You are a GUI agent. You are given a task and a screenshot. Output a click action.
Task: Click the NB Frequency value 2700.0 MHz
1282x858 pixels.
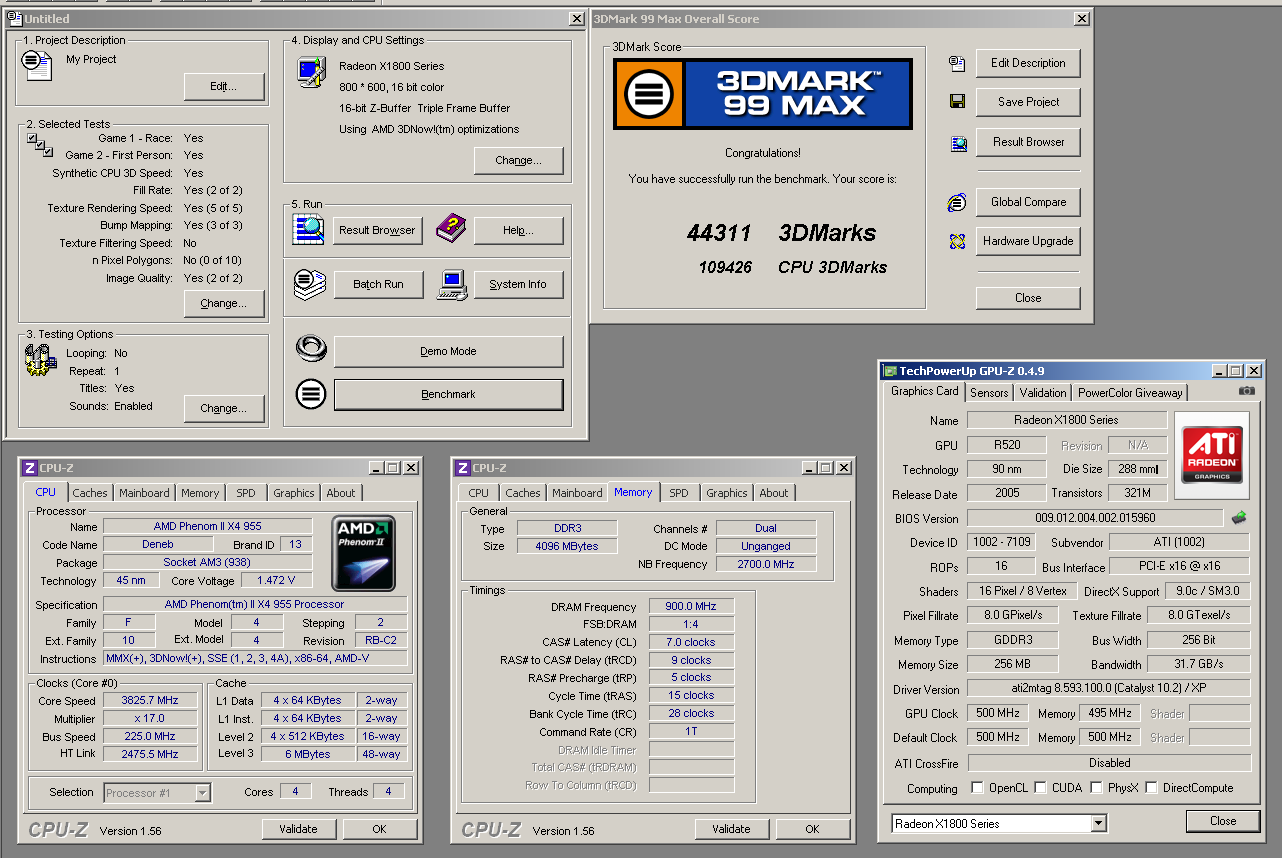pyautogui.click(x=766, y=564)
